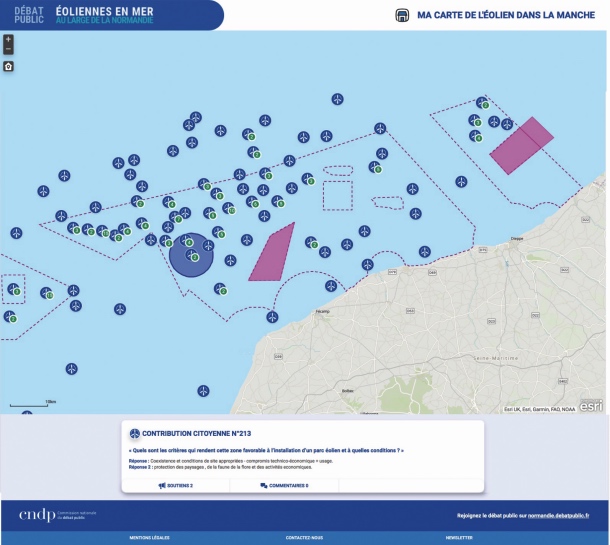Click the turbine marker inside the small dashed square

pyautogui.click(x=14, y=289)
